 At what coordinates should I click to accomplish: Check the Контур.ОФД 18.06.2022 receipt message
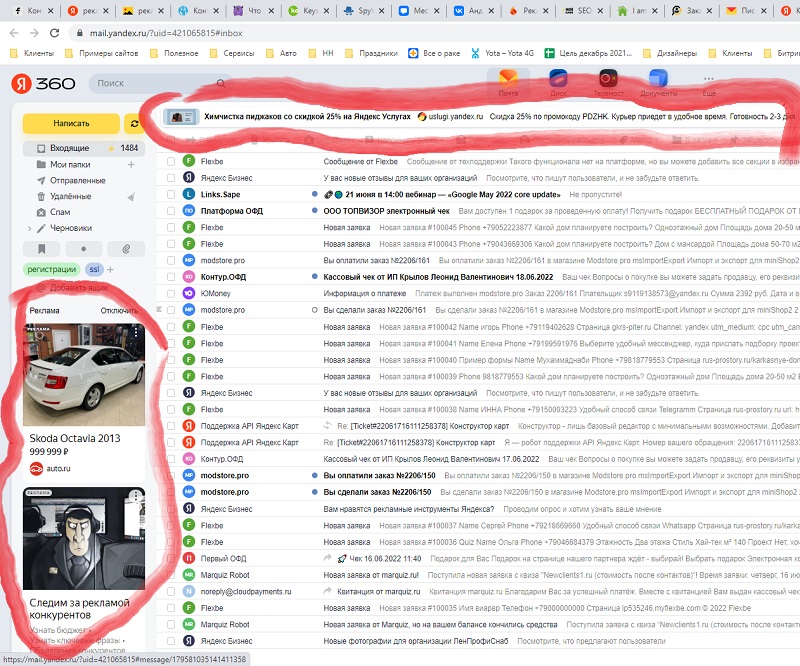coord(171,277)
